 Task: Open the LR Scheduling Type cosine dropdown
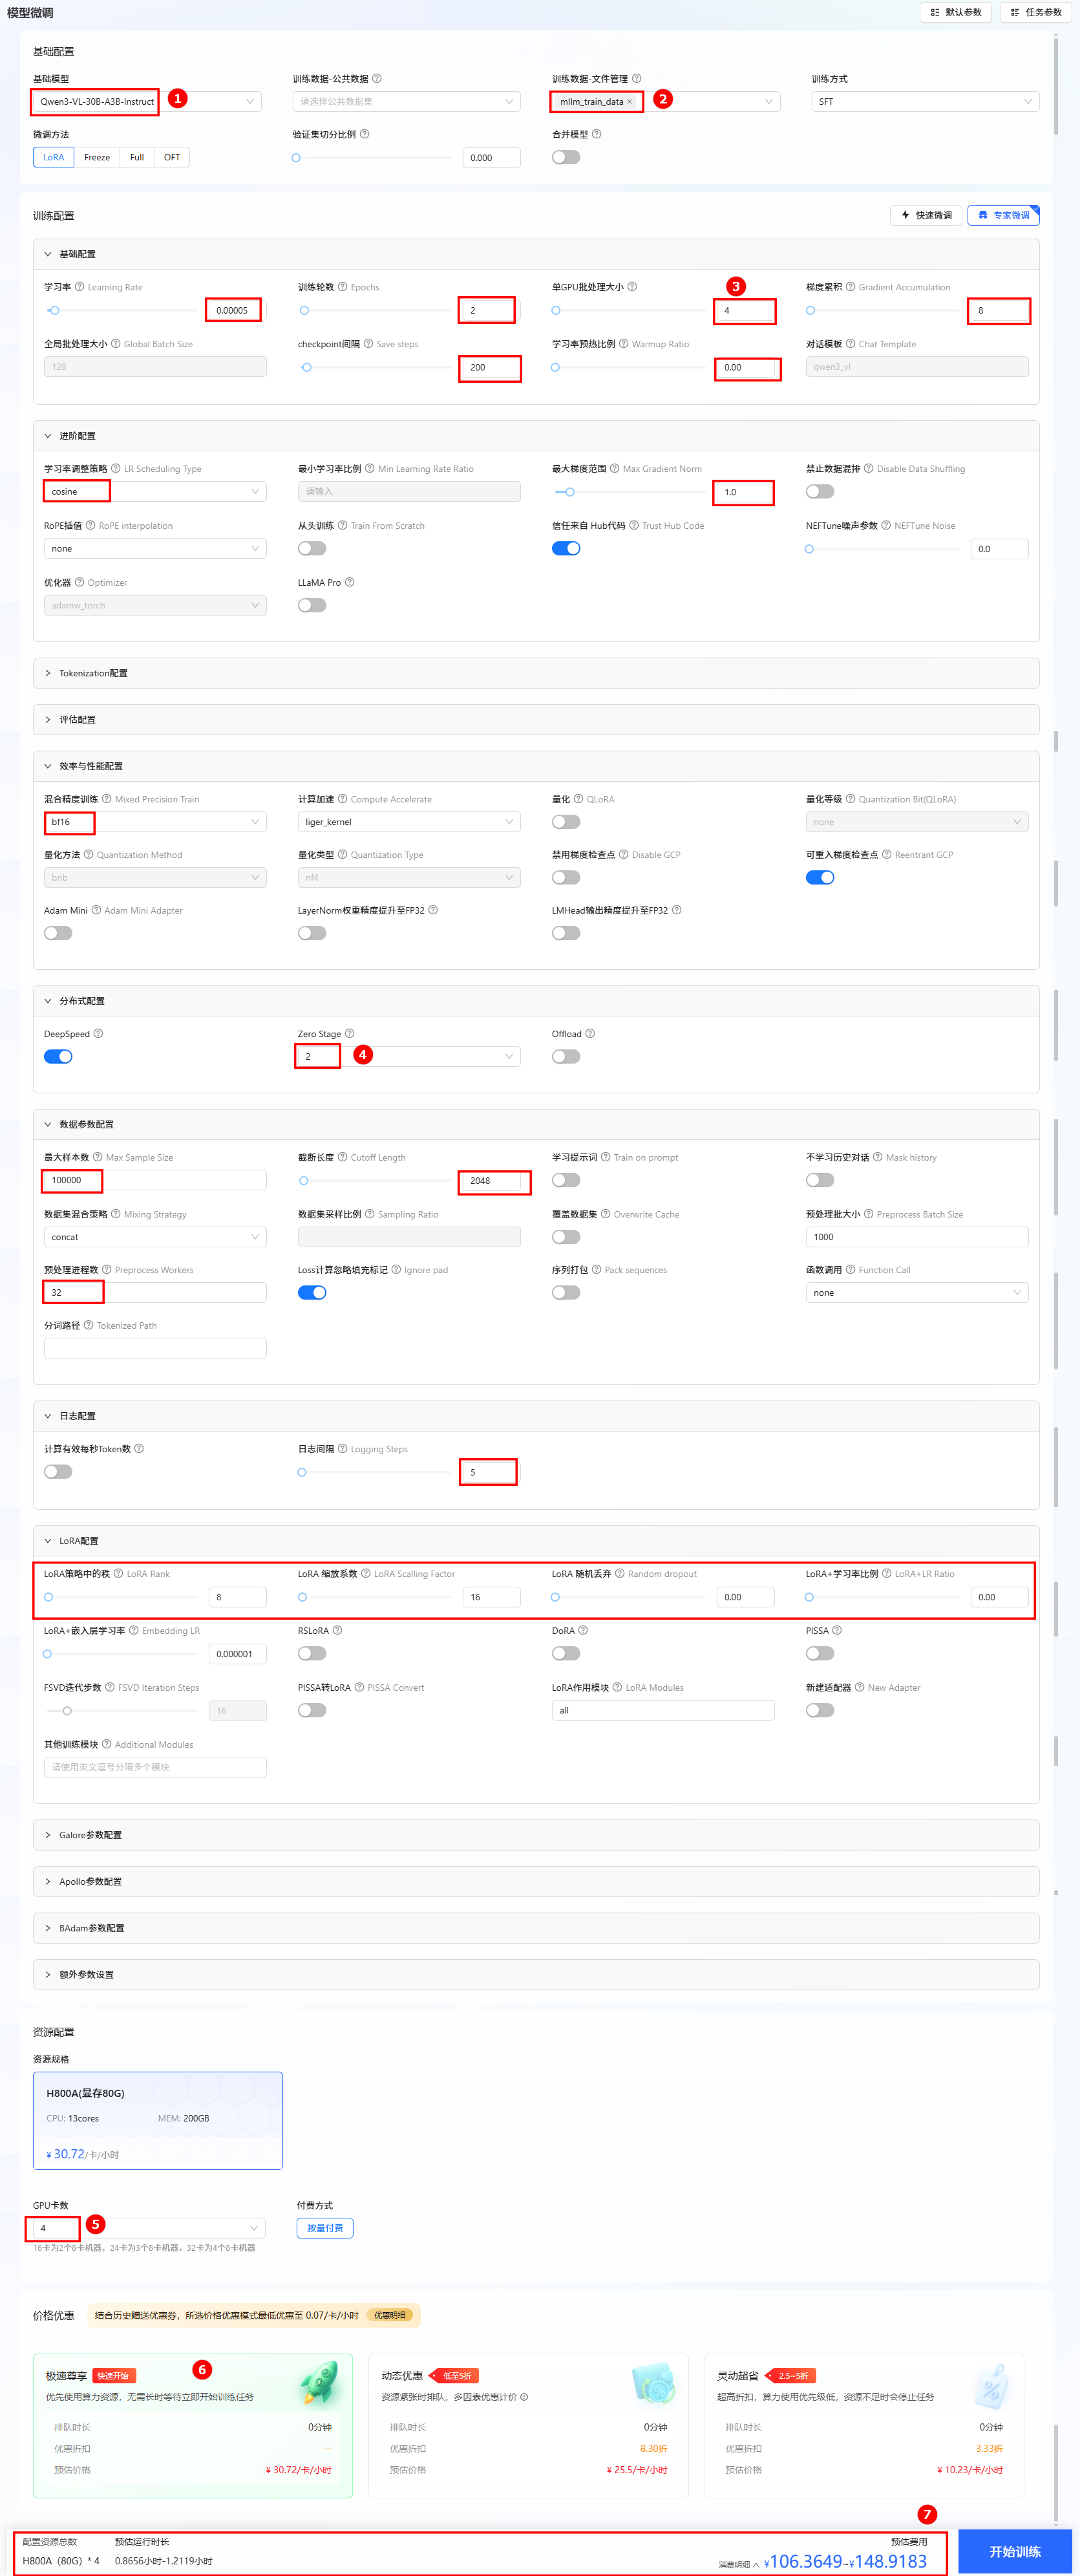pyautogui.click(x=155, y=492)
